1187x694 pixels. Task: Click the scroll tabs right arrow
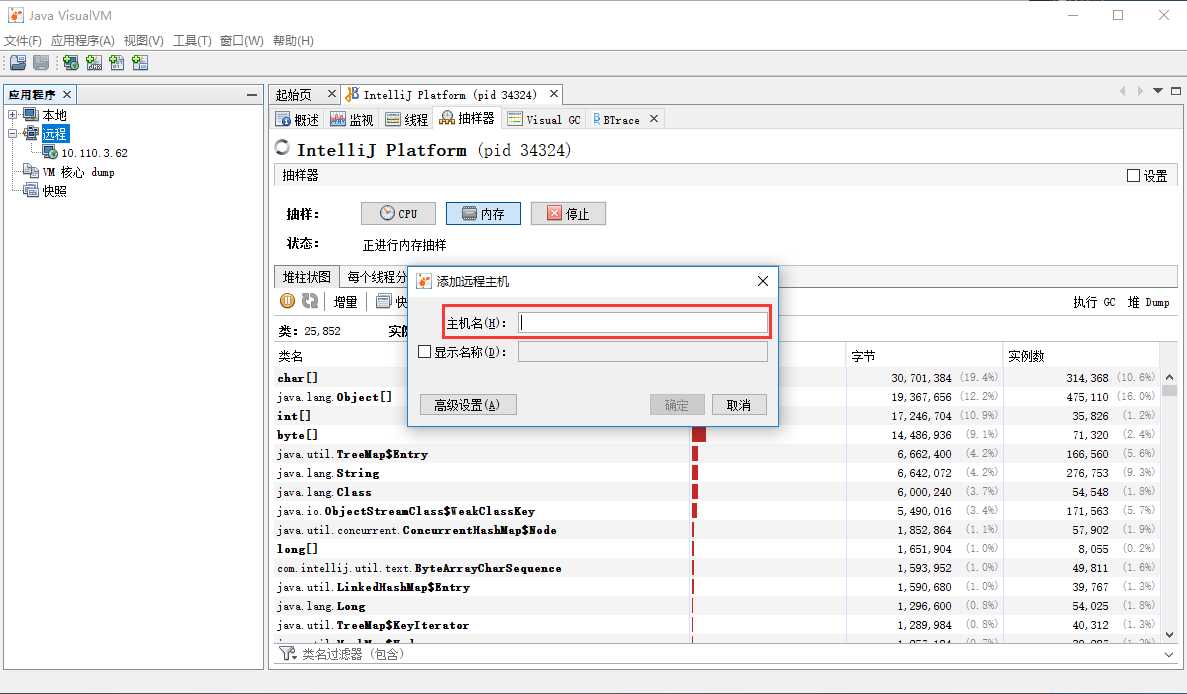[x=1140, y=91]
